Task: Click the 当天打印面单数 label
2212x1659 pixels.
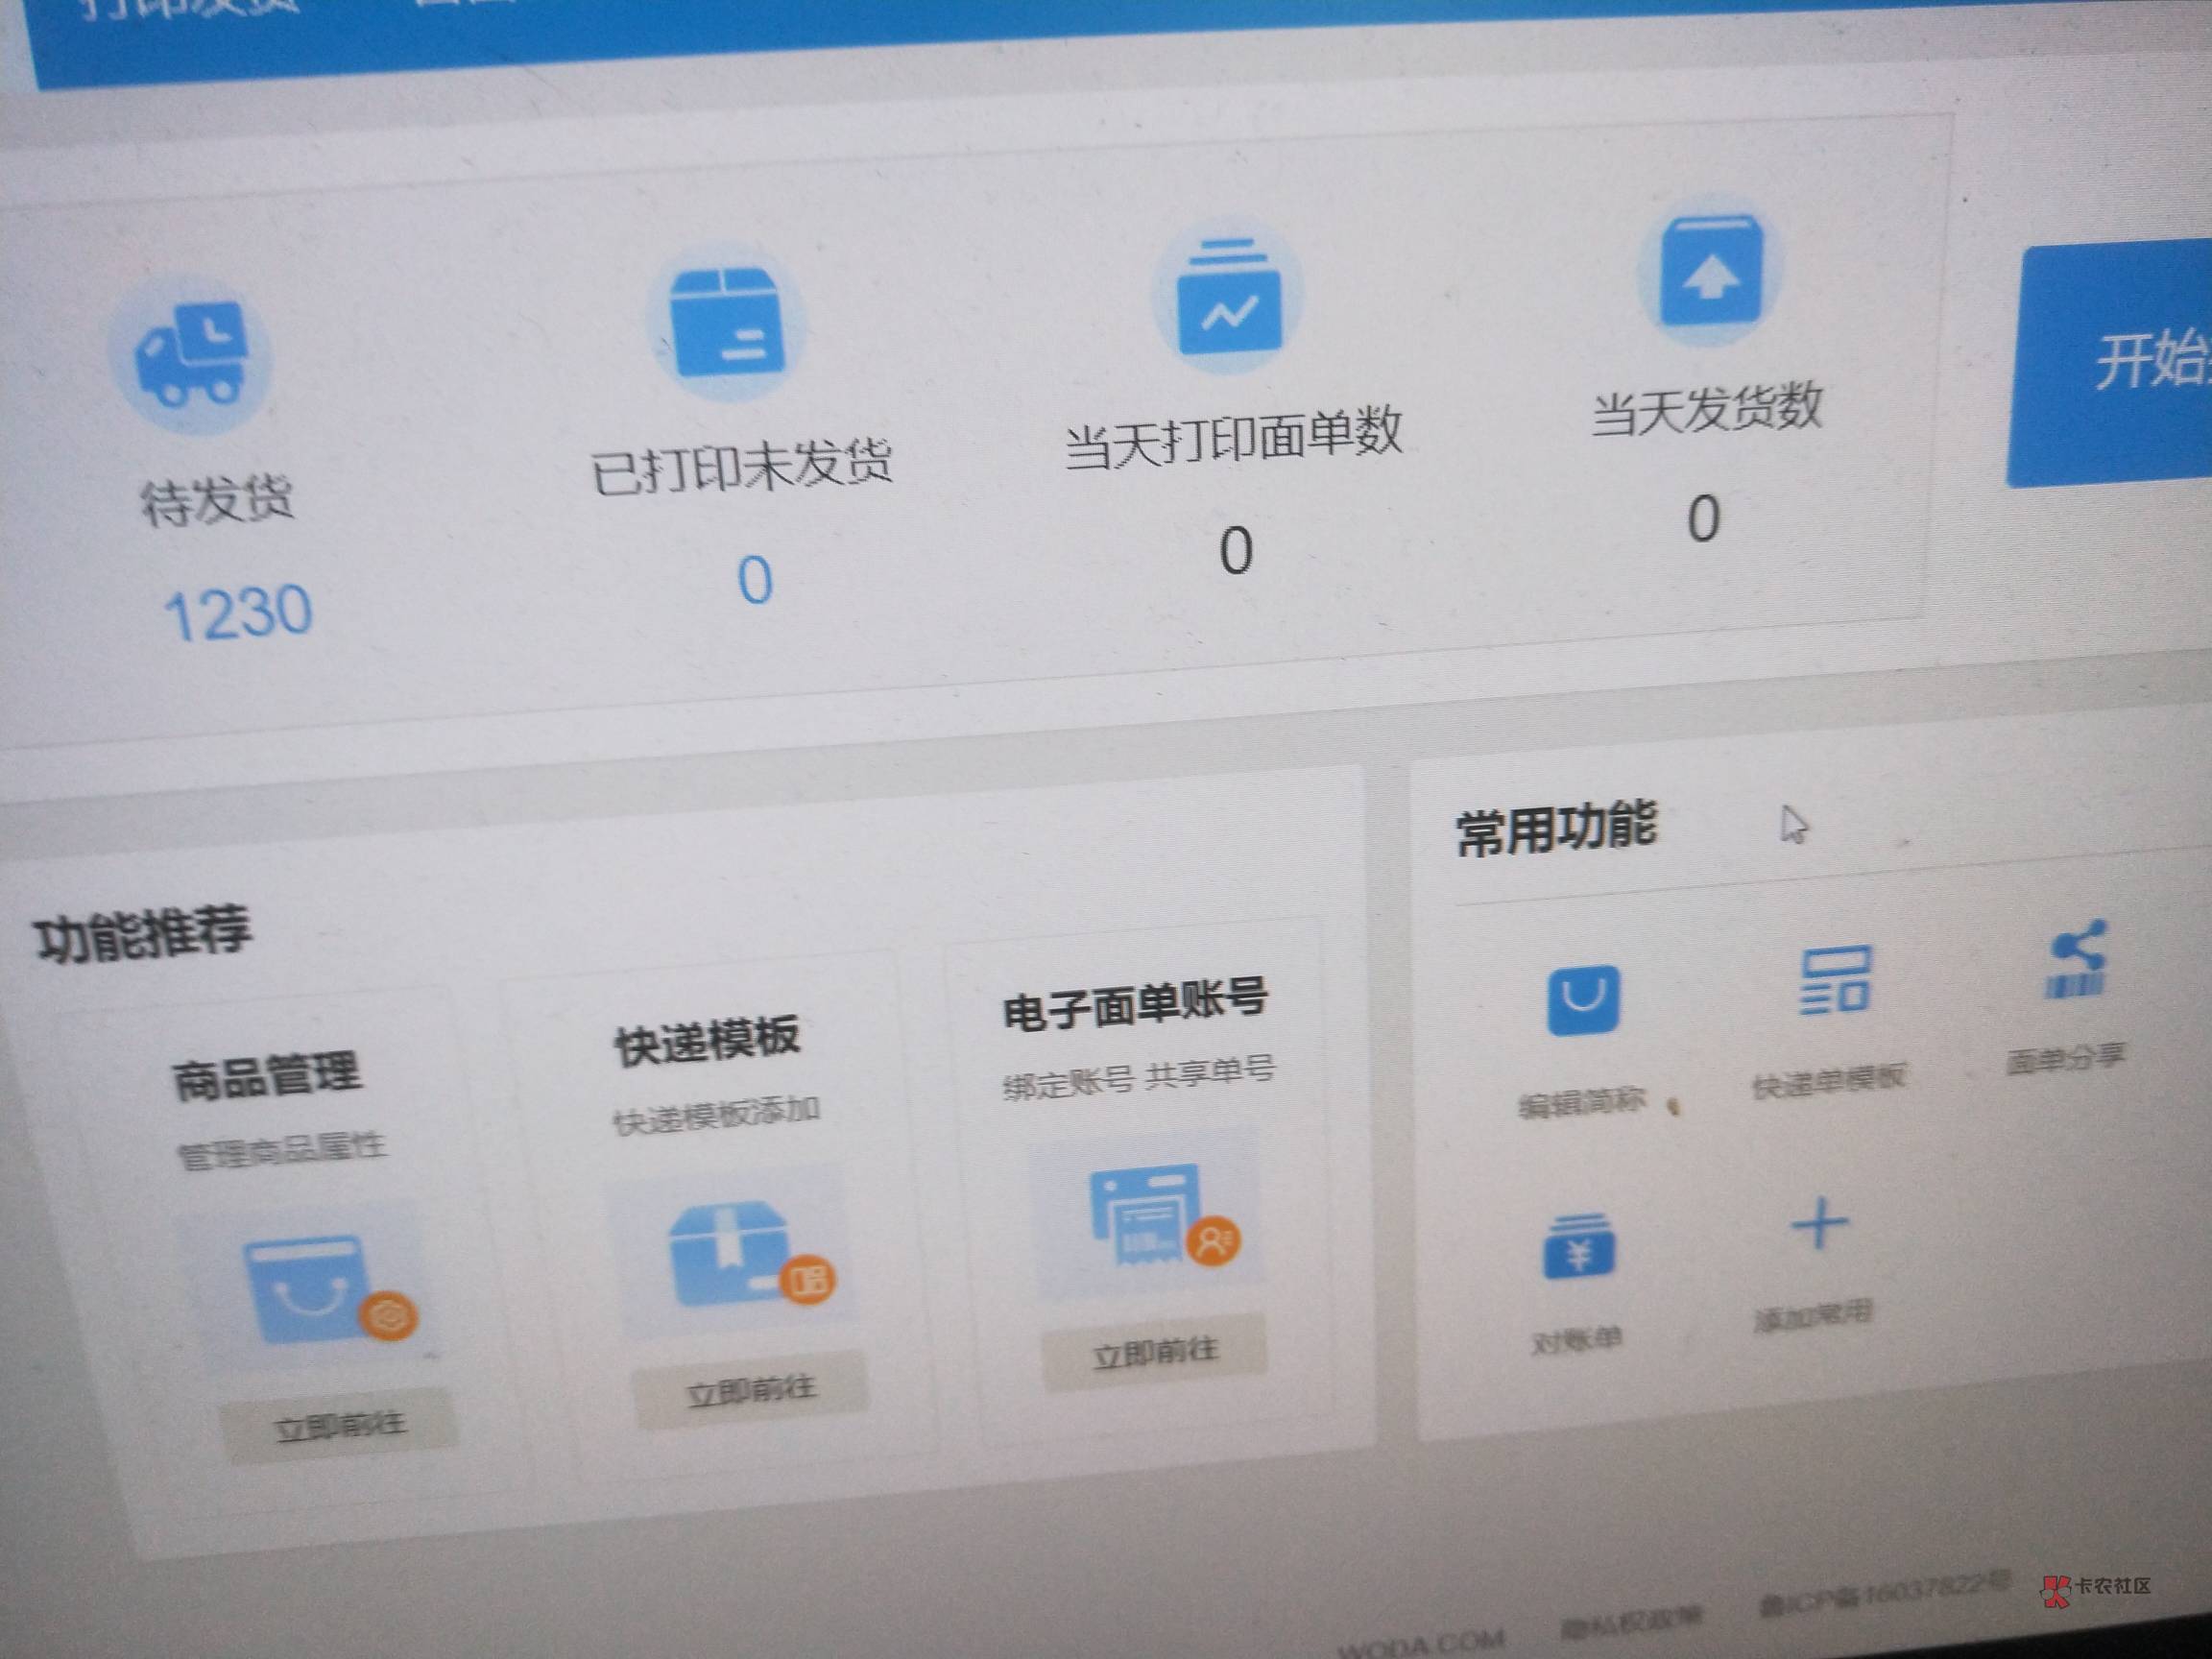Action: (1233, 437)
